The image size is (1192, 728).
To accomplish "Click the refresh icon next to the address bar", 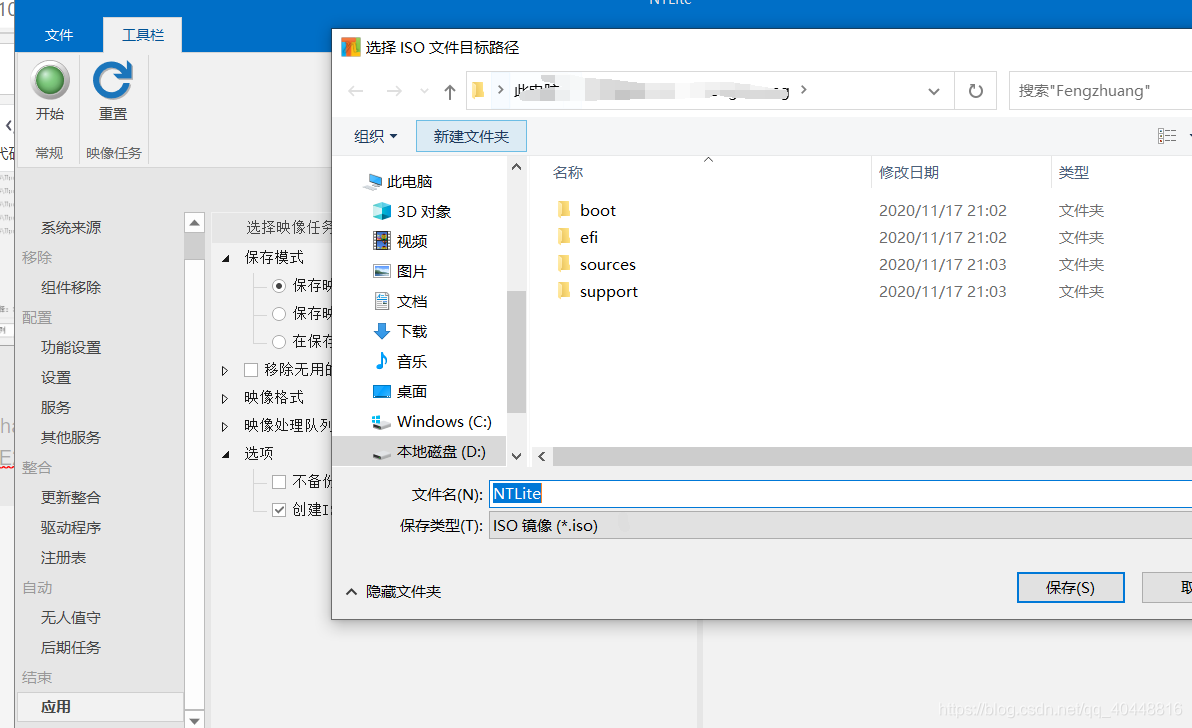I will pos(975,91).
